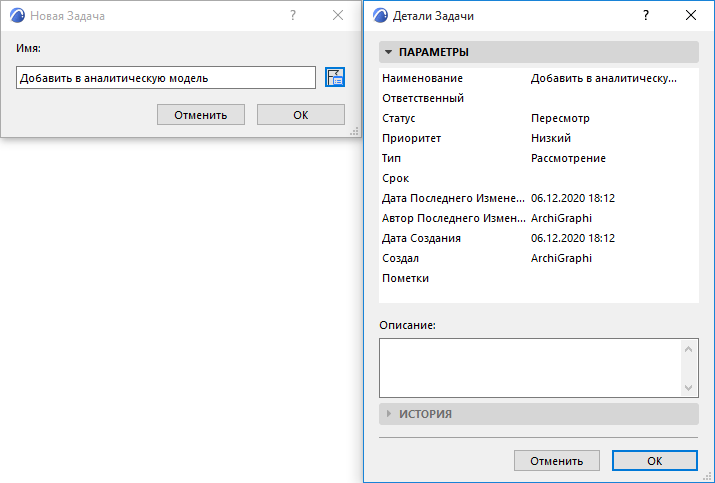This screenshot has width=715, height=483.
Task: Click Отменить in Новая Задача dialog
Action: click(201, 114)
